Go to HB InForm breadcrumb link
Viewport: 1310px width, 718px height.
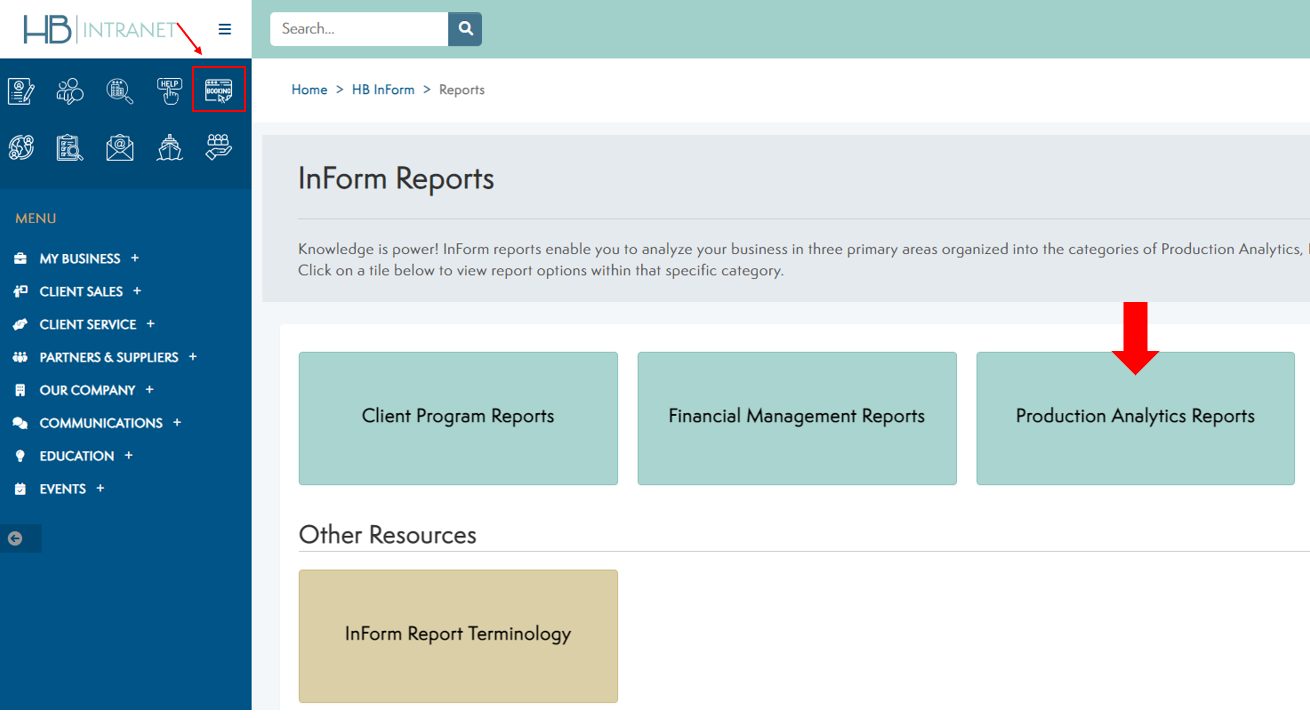click(383, 90)
